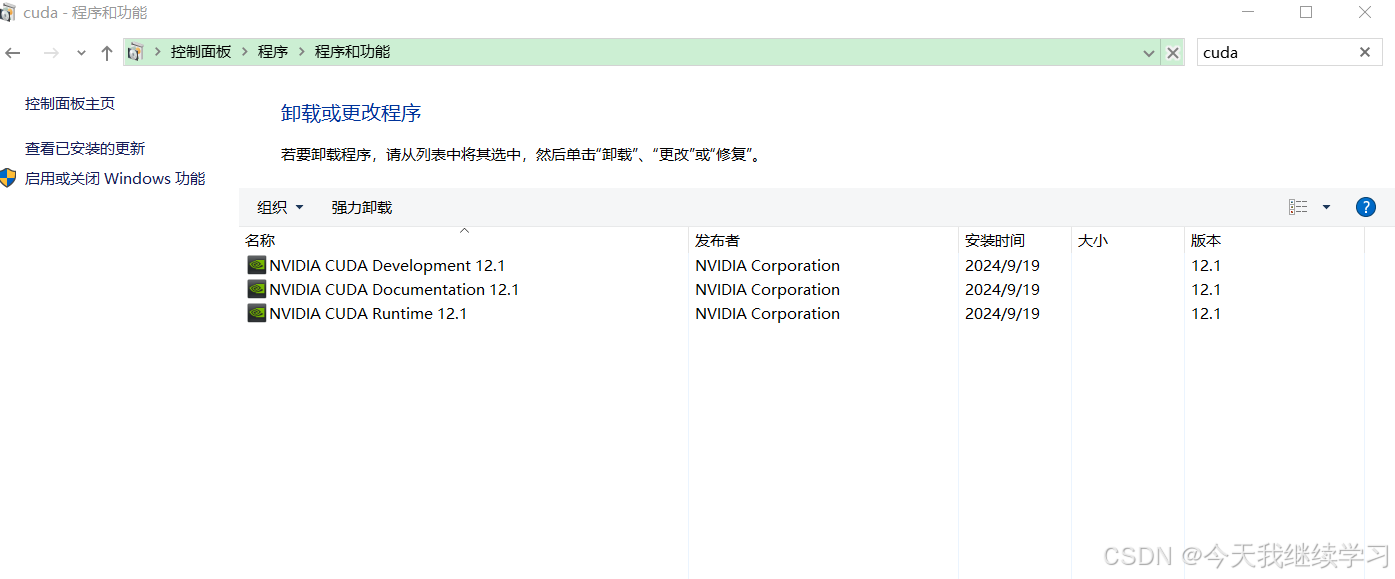Click publisher cell of CUDA Runtime row
This screenshot has height=579, width=1395.
(x=767, y=313)
